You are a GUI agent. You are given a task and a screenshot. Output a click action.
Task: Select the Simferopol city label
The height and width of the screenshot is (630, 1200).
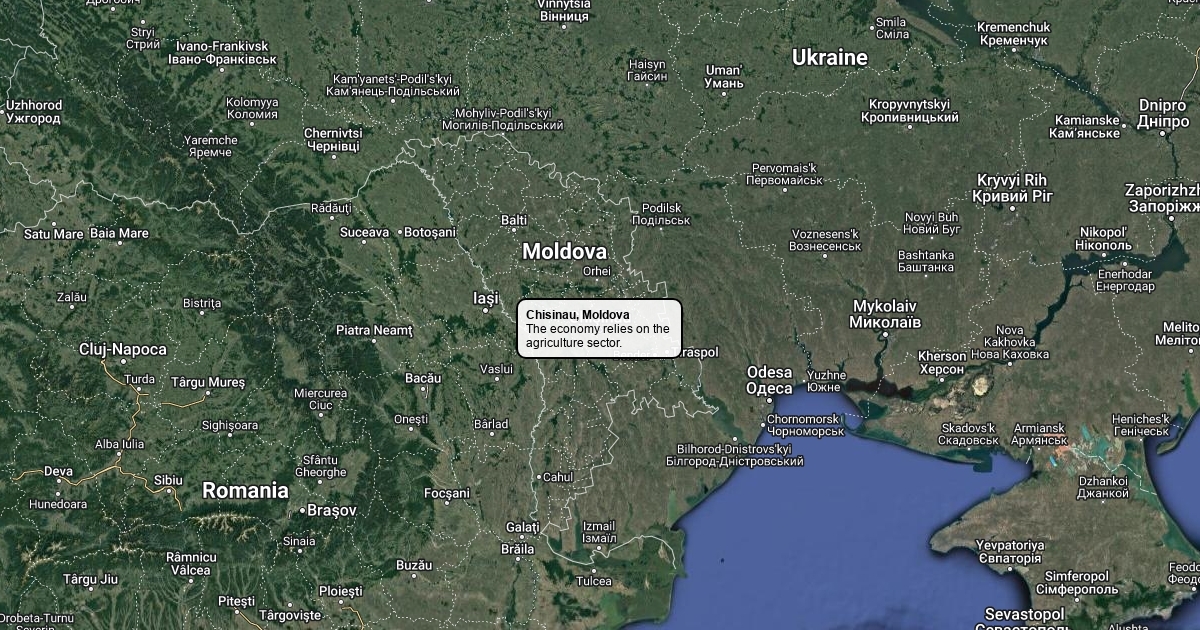tap(1076, 583)
